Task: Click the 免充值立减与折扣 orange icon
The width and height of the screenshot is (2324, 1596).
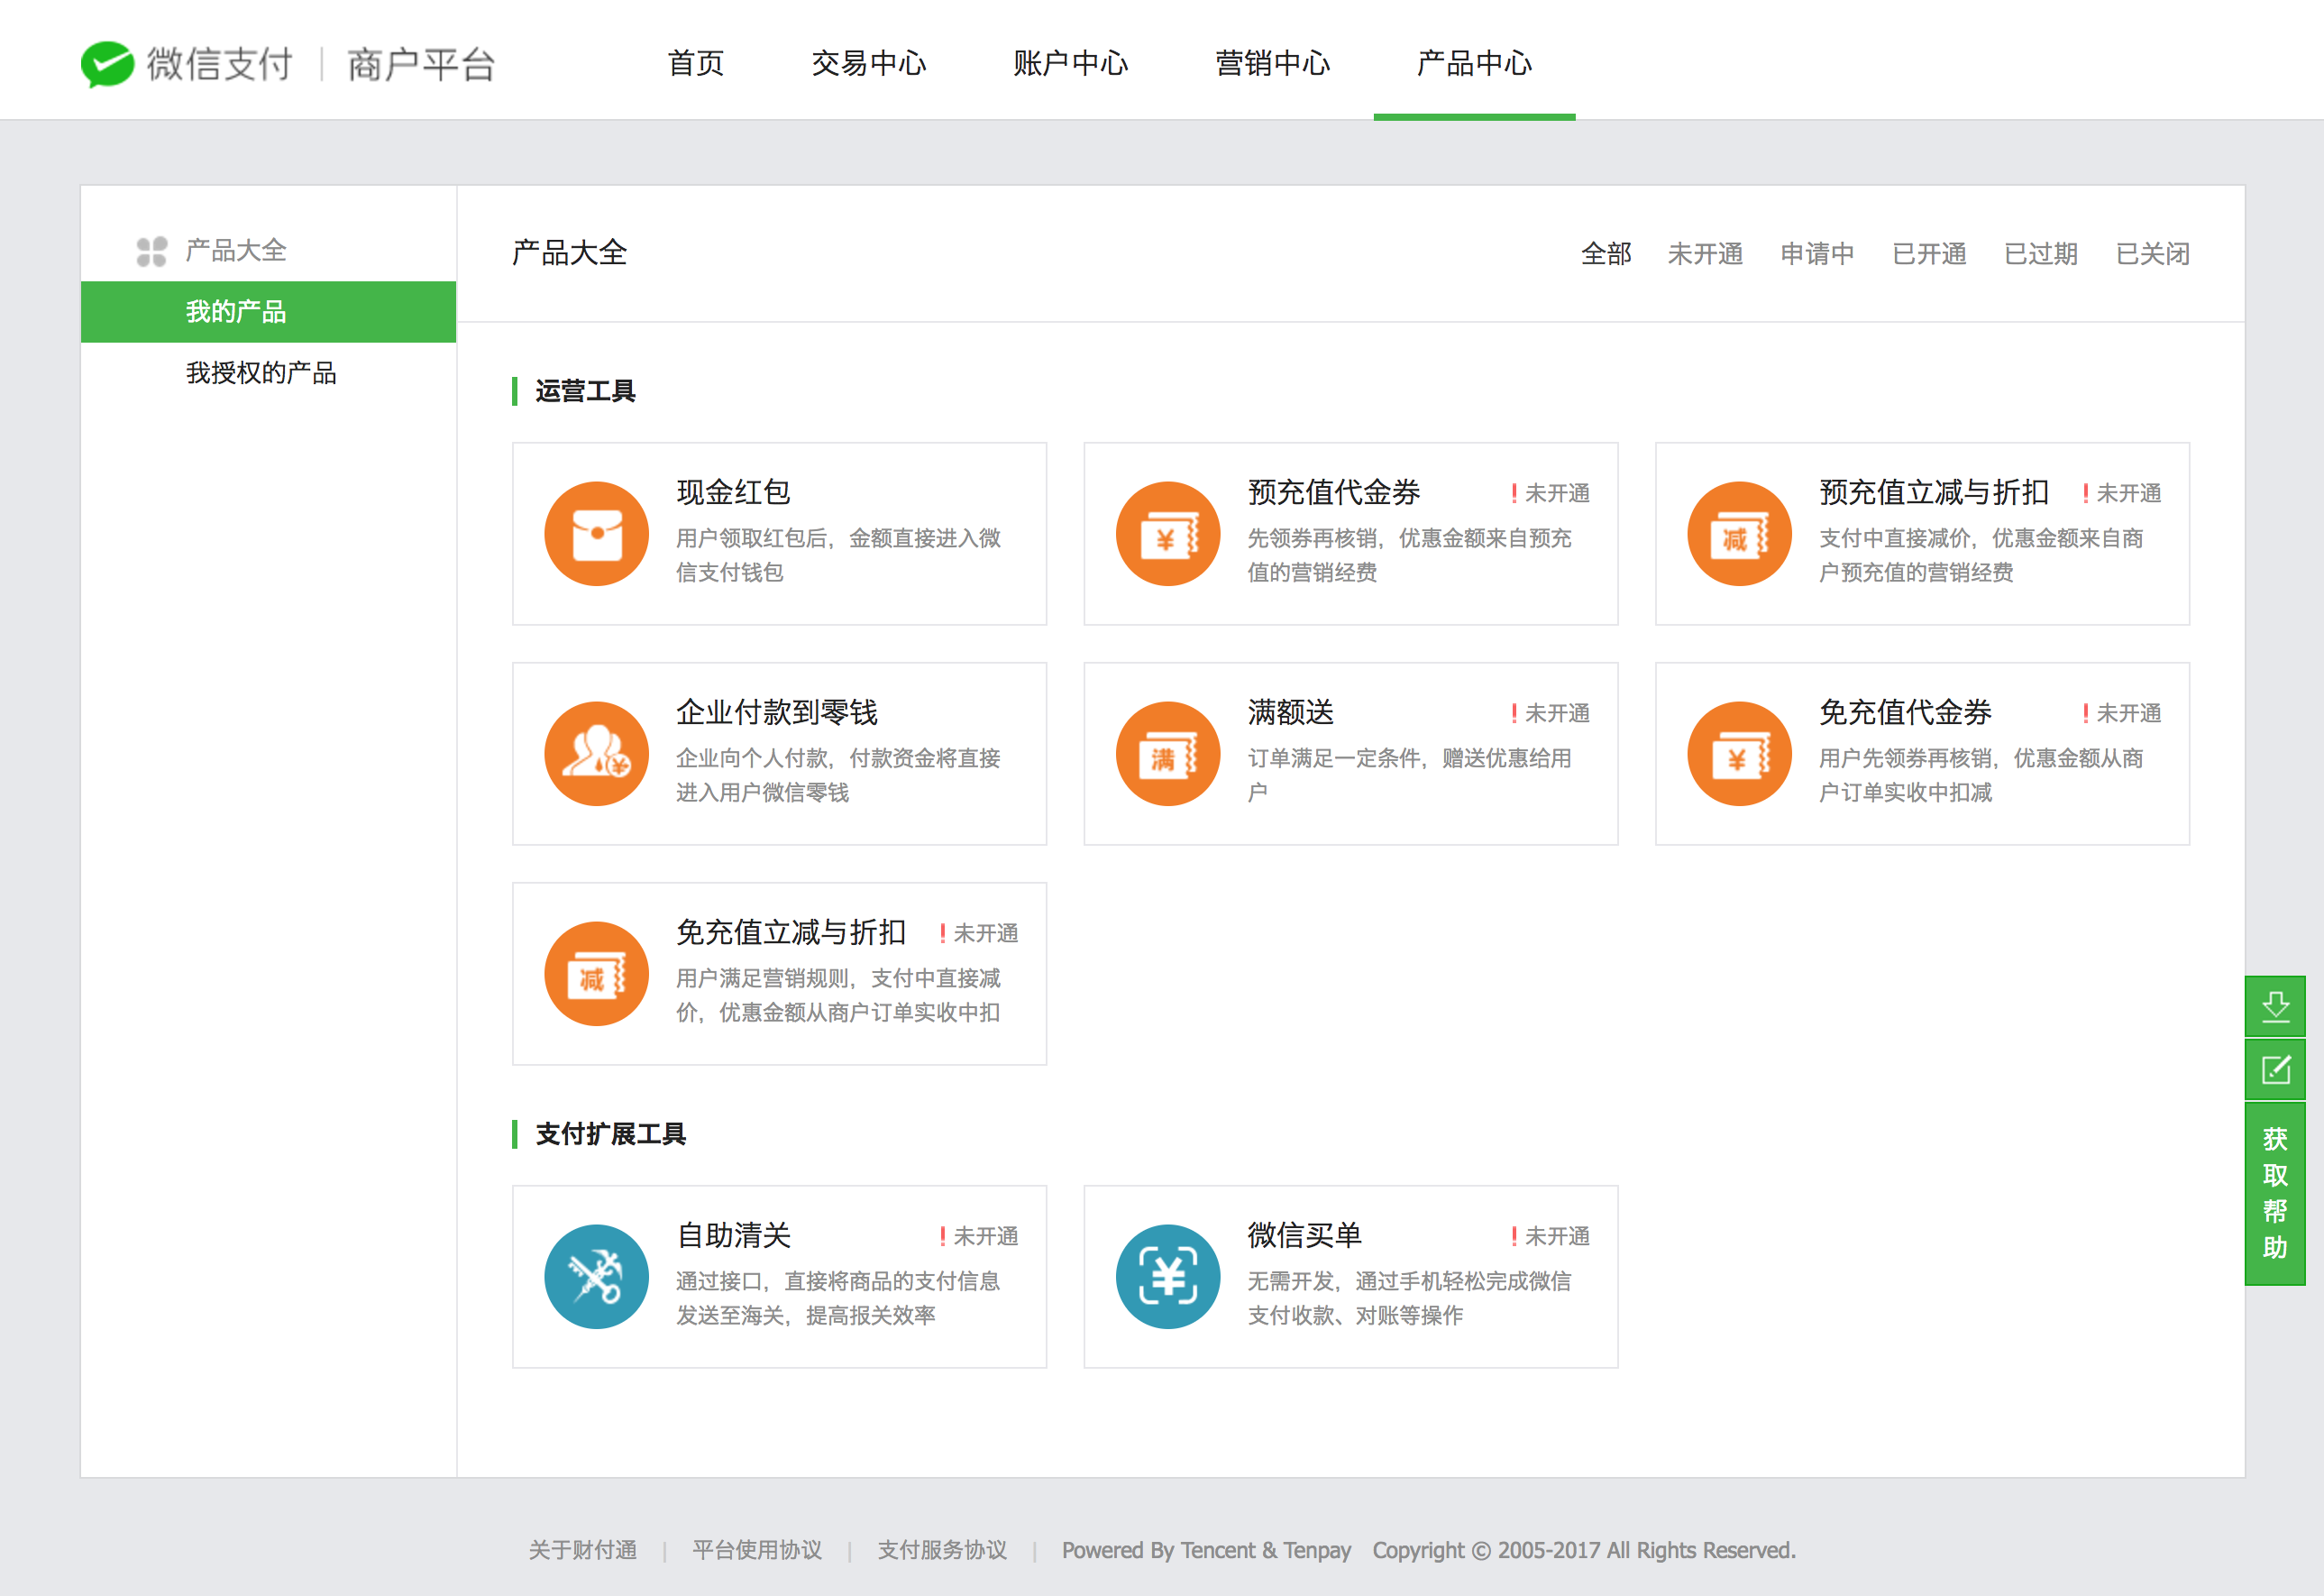Action: click(x=596, y=974)
